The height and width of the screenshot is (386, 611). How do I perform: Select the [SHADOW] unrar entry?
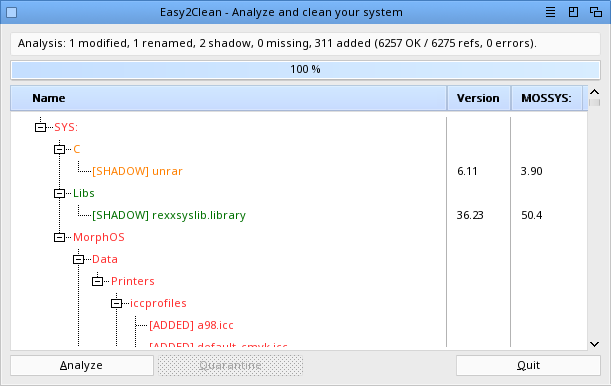point(137,171)
